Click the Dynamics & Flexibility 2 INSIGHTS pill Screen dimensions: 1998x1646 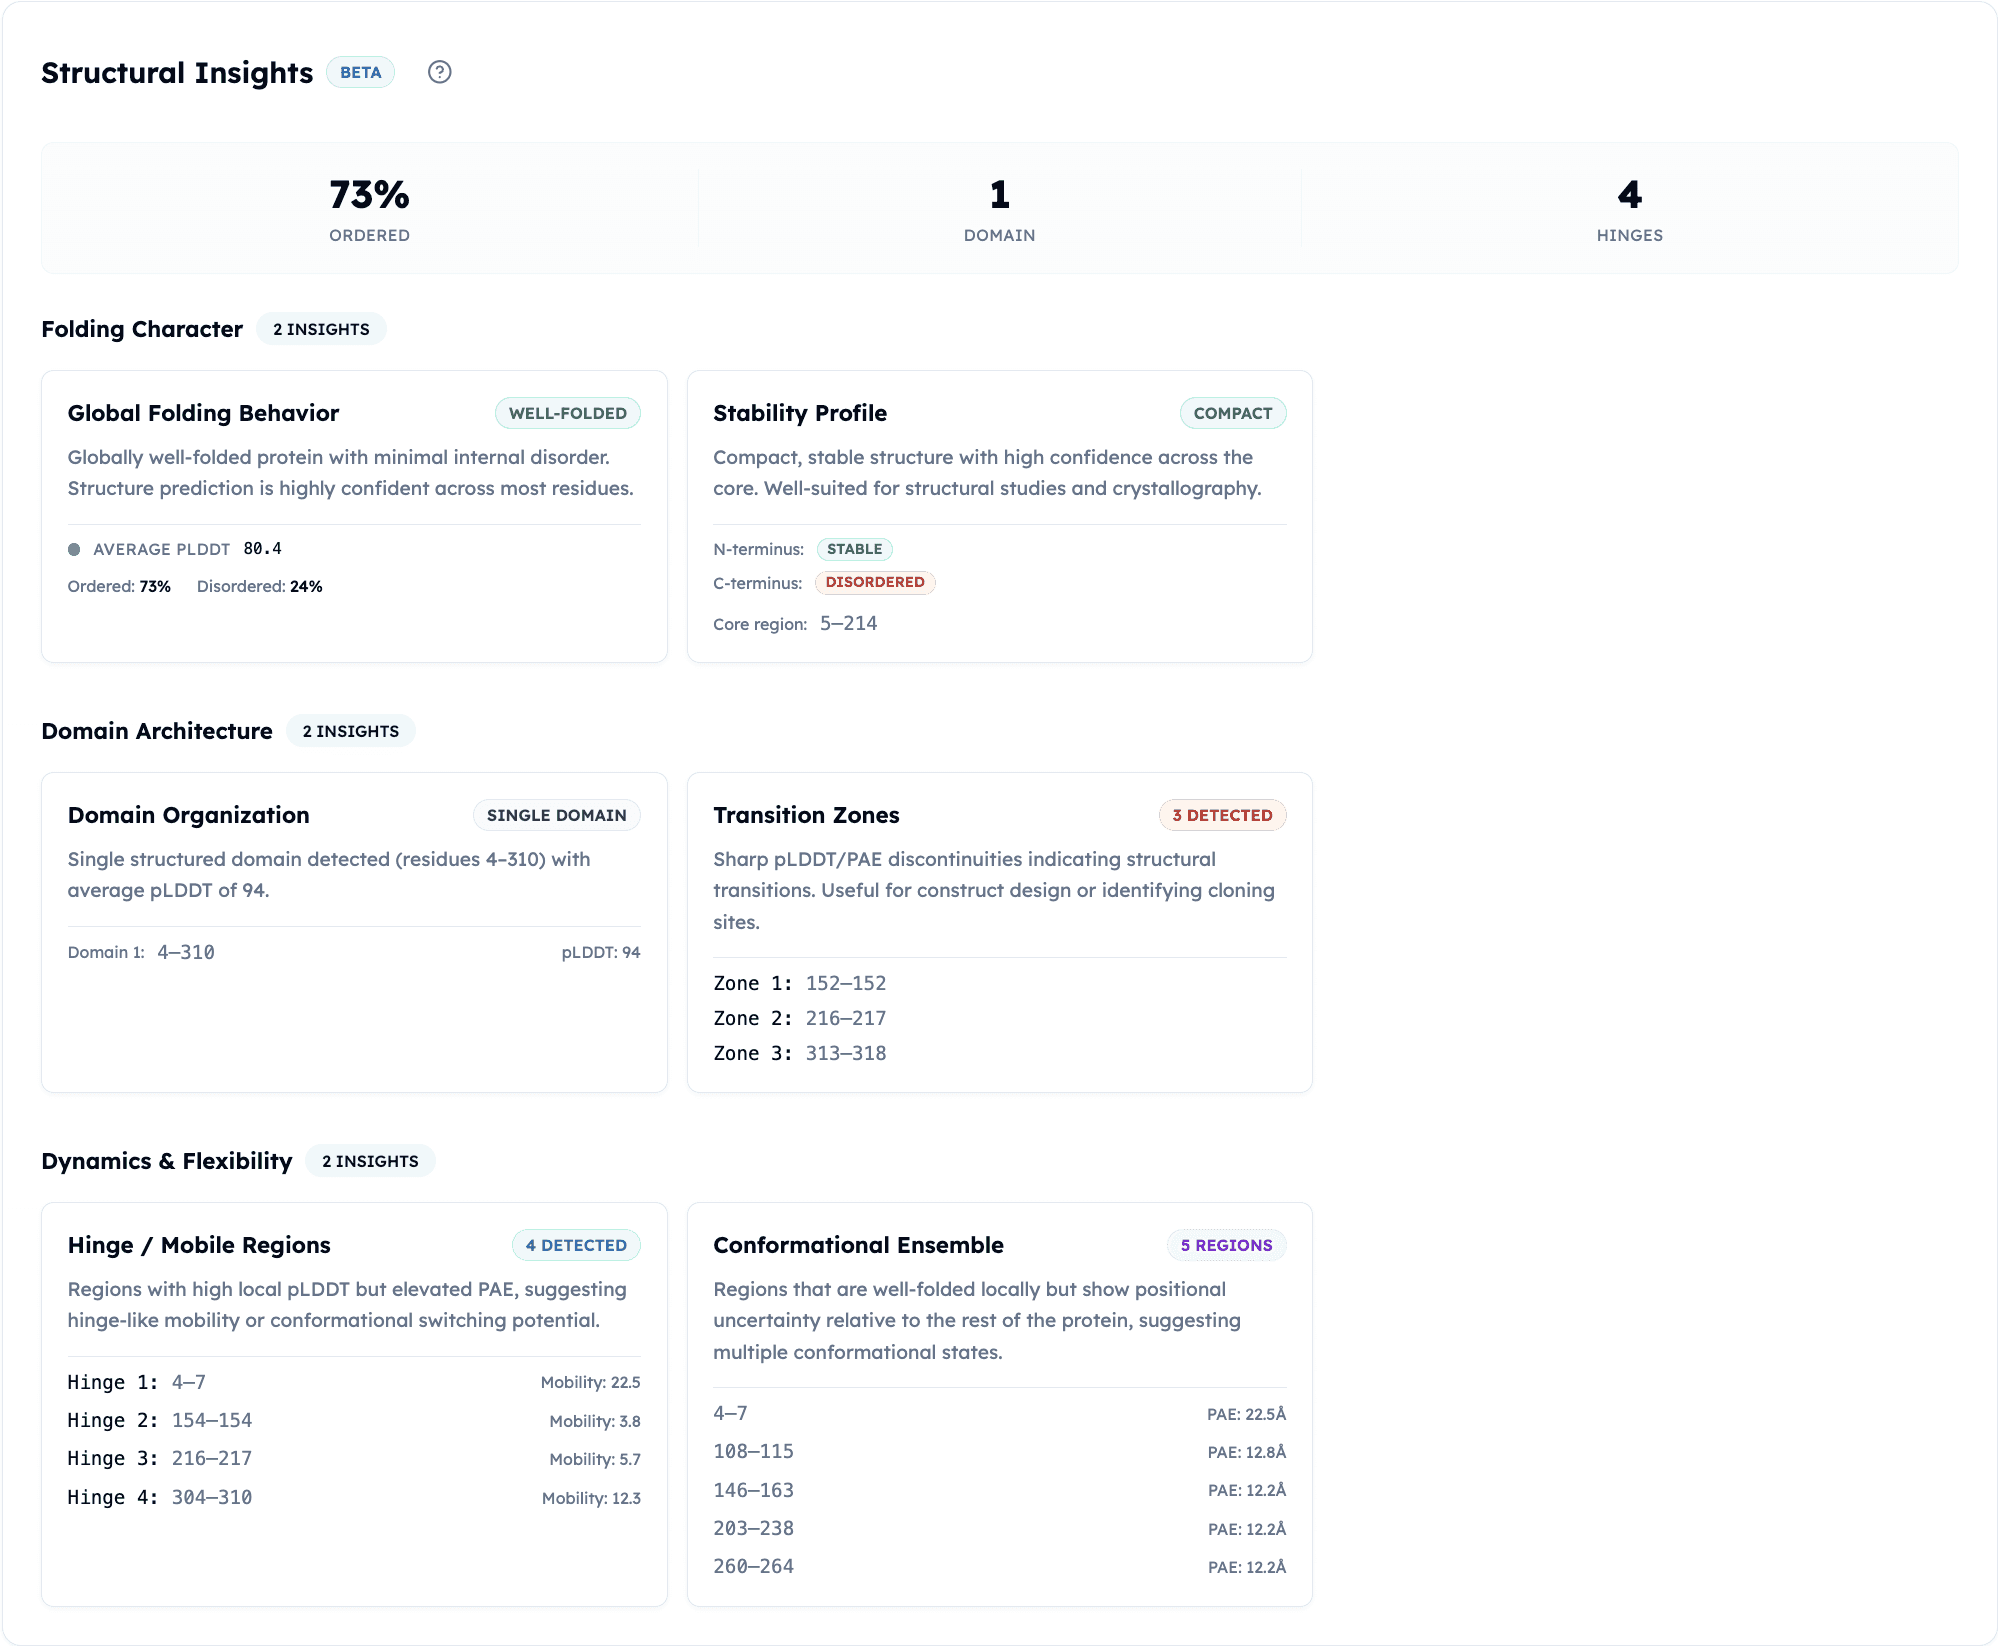(x=370, y=1161)
